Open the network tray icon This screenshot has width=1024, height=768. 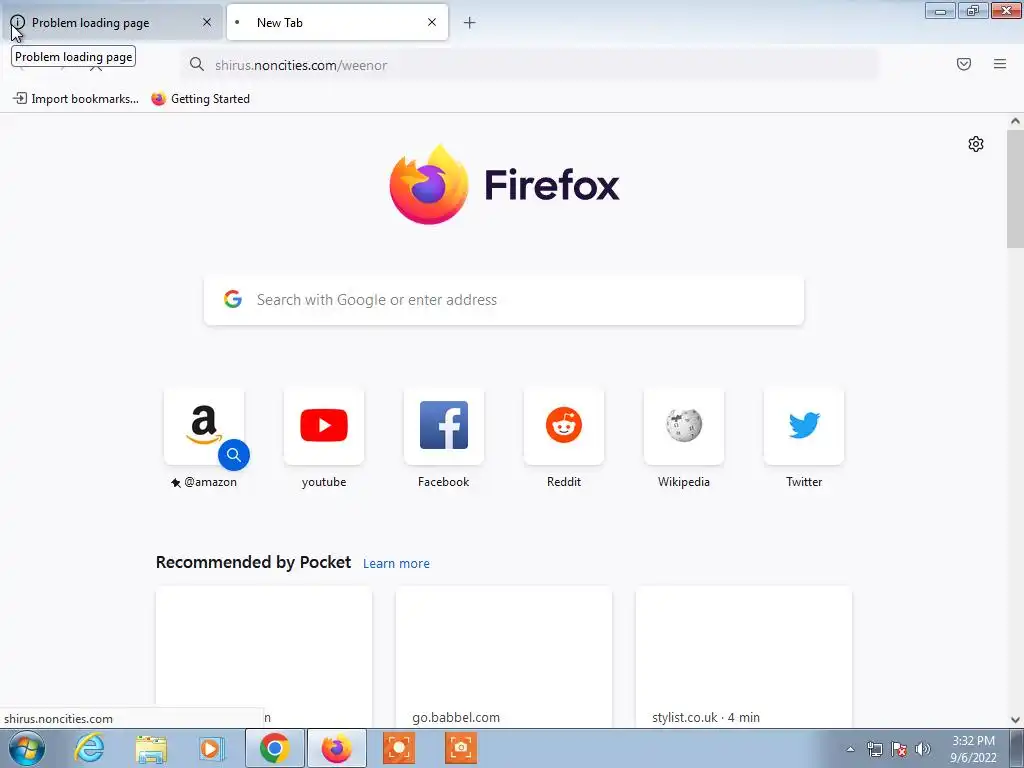874,749
